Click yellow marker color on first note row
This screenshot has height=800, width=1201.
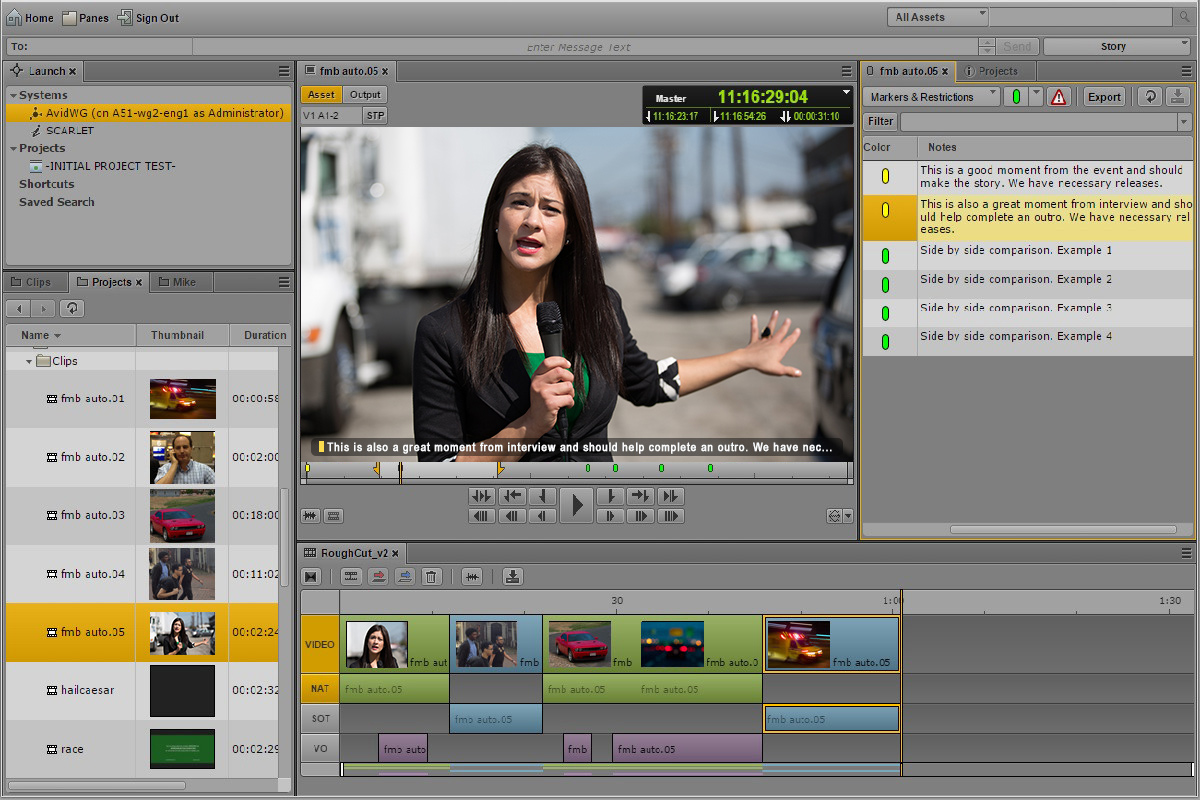(x=885, y=176)
